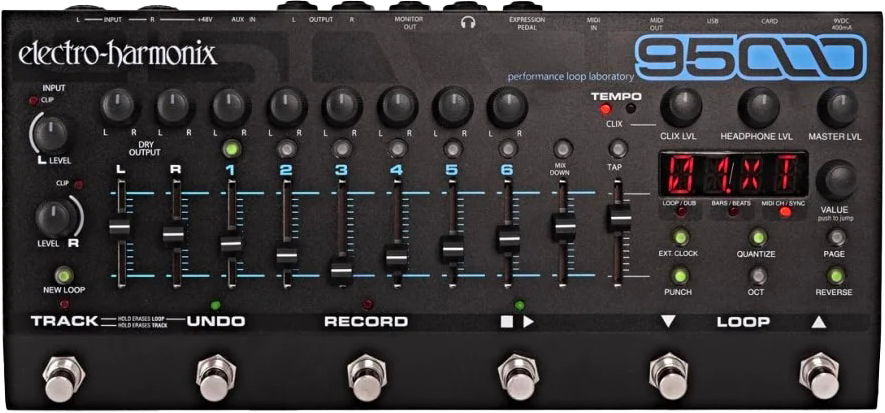Viewport: 885px width, 413px height.
Task: Activate the NEW LOOP button
Action: tap(65, 275)
